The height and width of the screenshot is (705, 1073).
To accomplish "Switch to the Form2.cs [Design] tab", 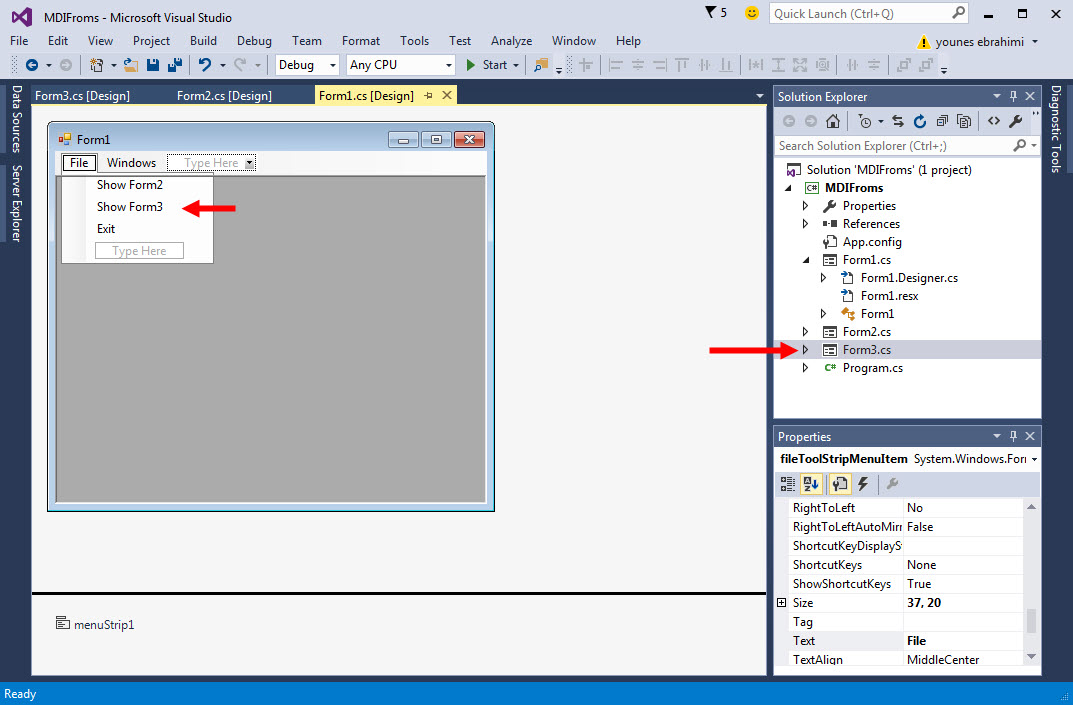I will [224, 96].
